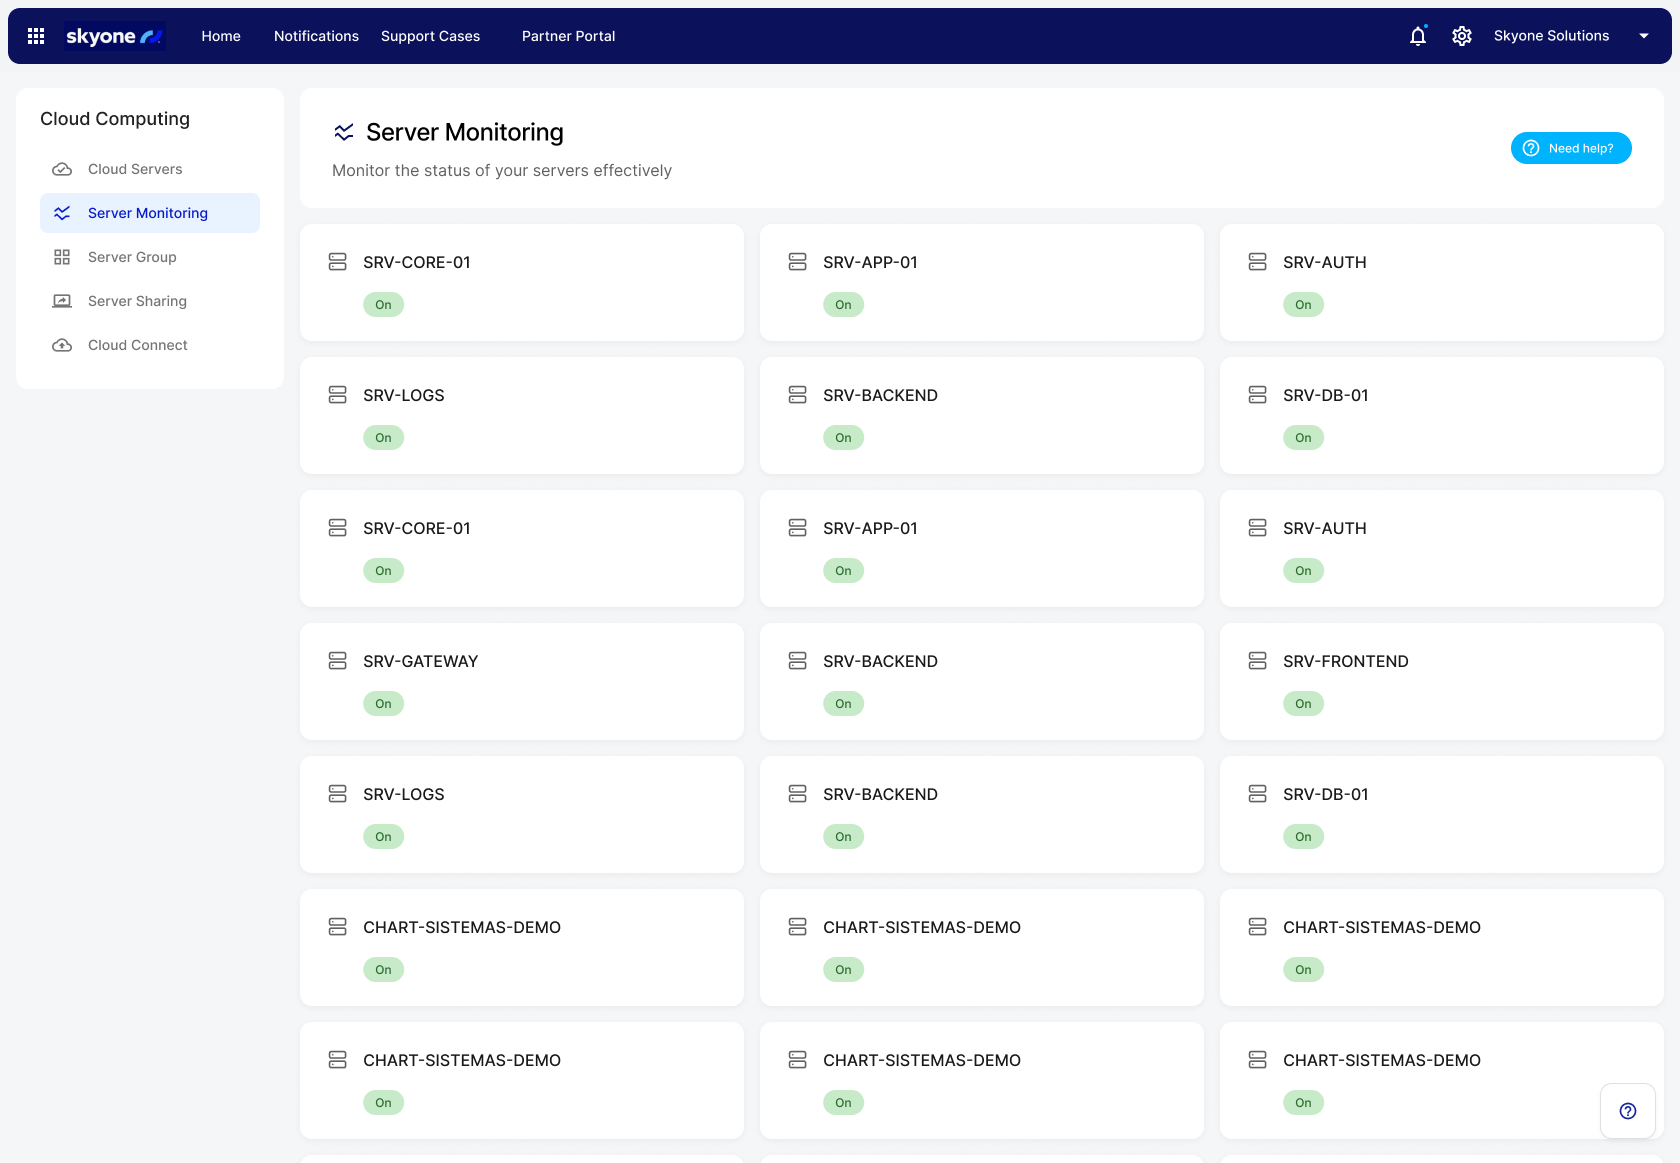Click the server icon beside SRV-GATEWAY
The image size is (1680, 1163).
338,661
